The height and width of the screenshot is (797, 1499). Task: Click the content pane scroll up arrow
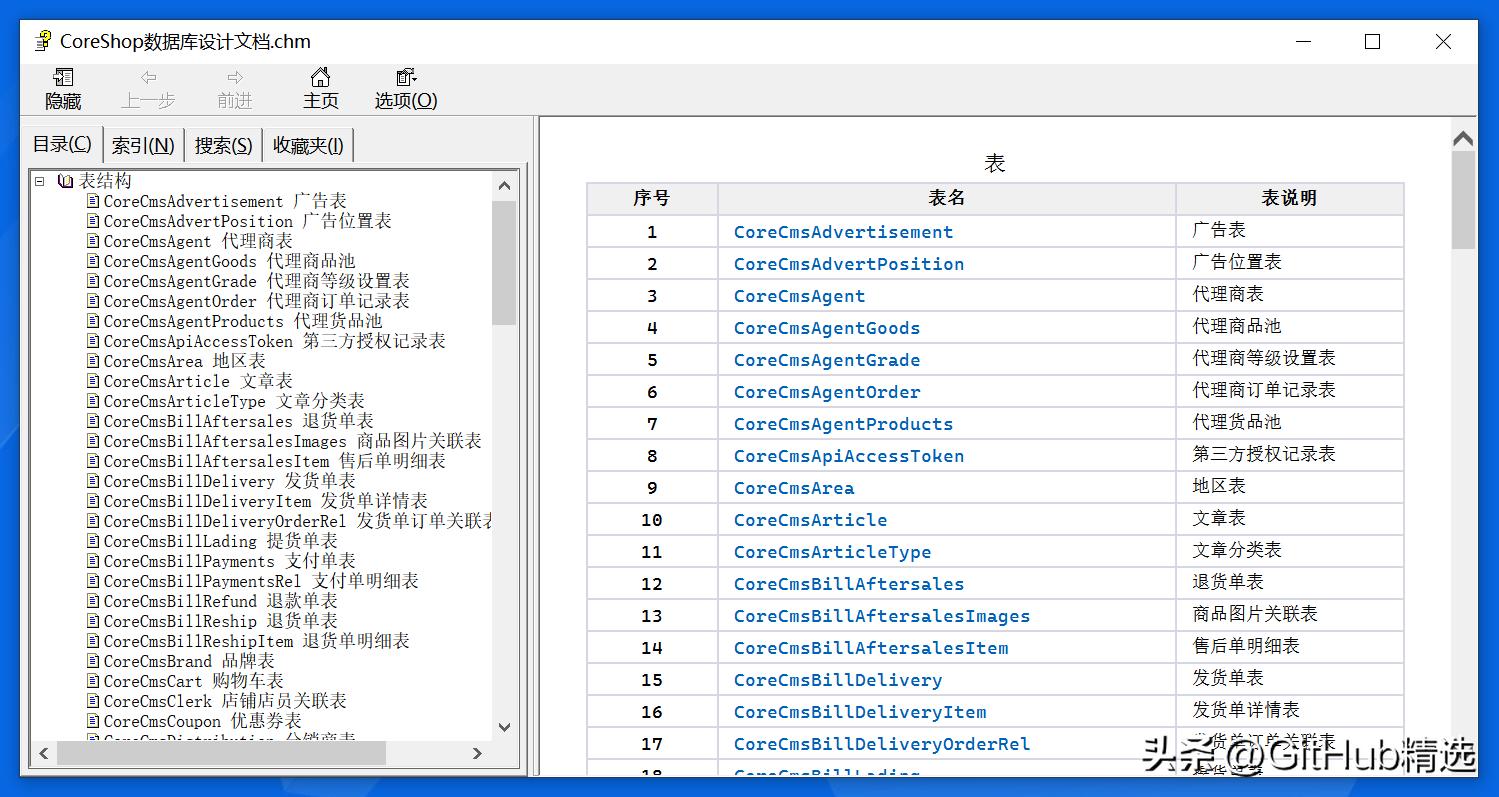[x=1463, y=139]
